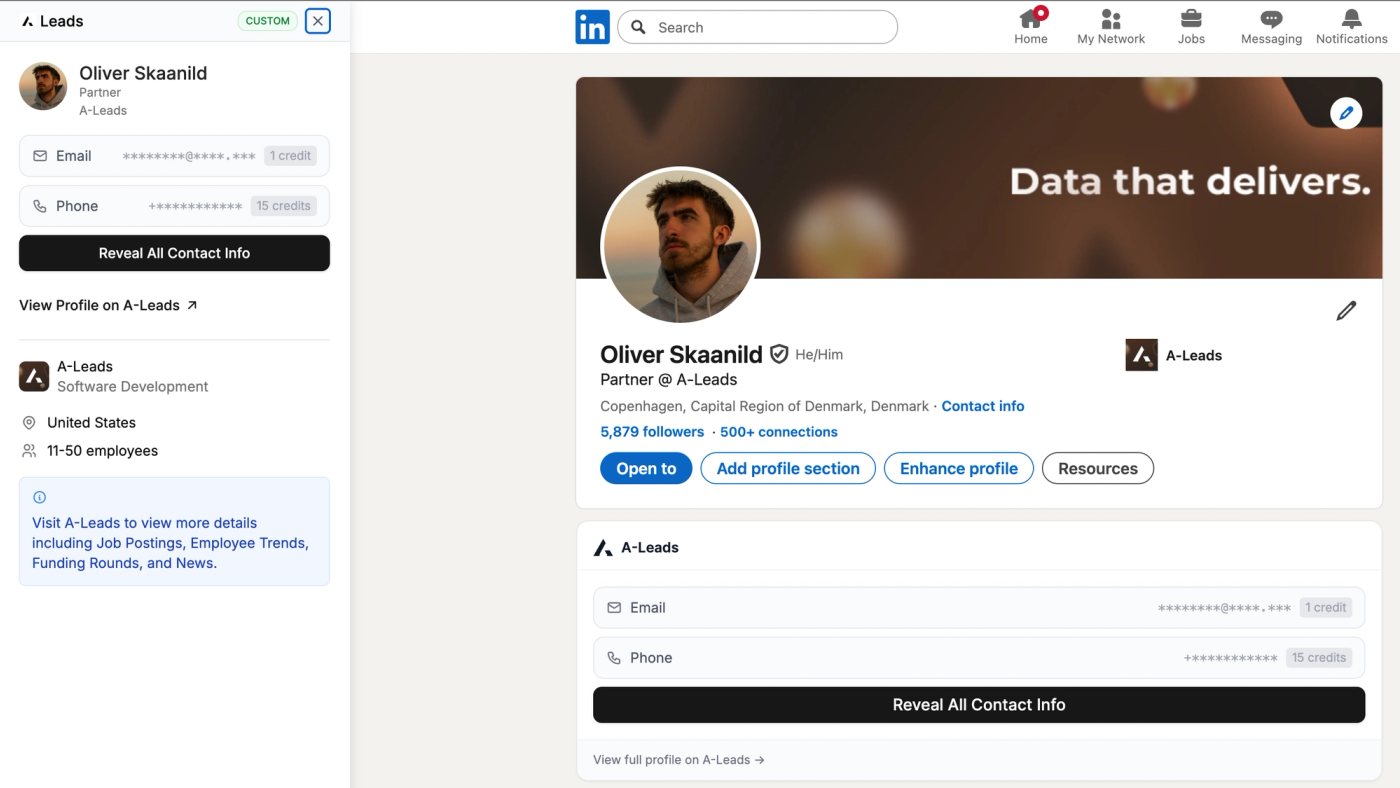Open the Contact info link
This screenshot has width=1400, height=788.
[x=983, y=406]
